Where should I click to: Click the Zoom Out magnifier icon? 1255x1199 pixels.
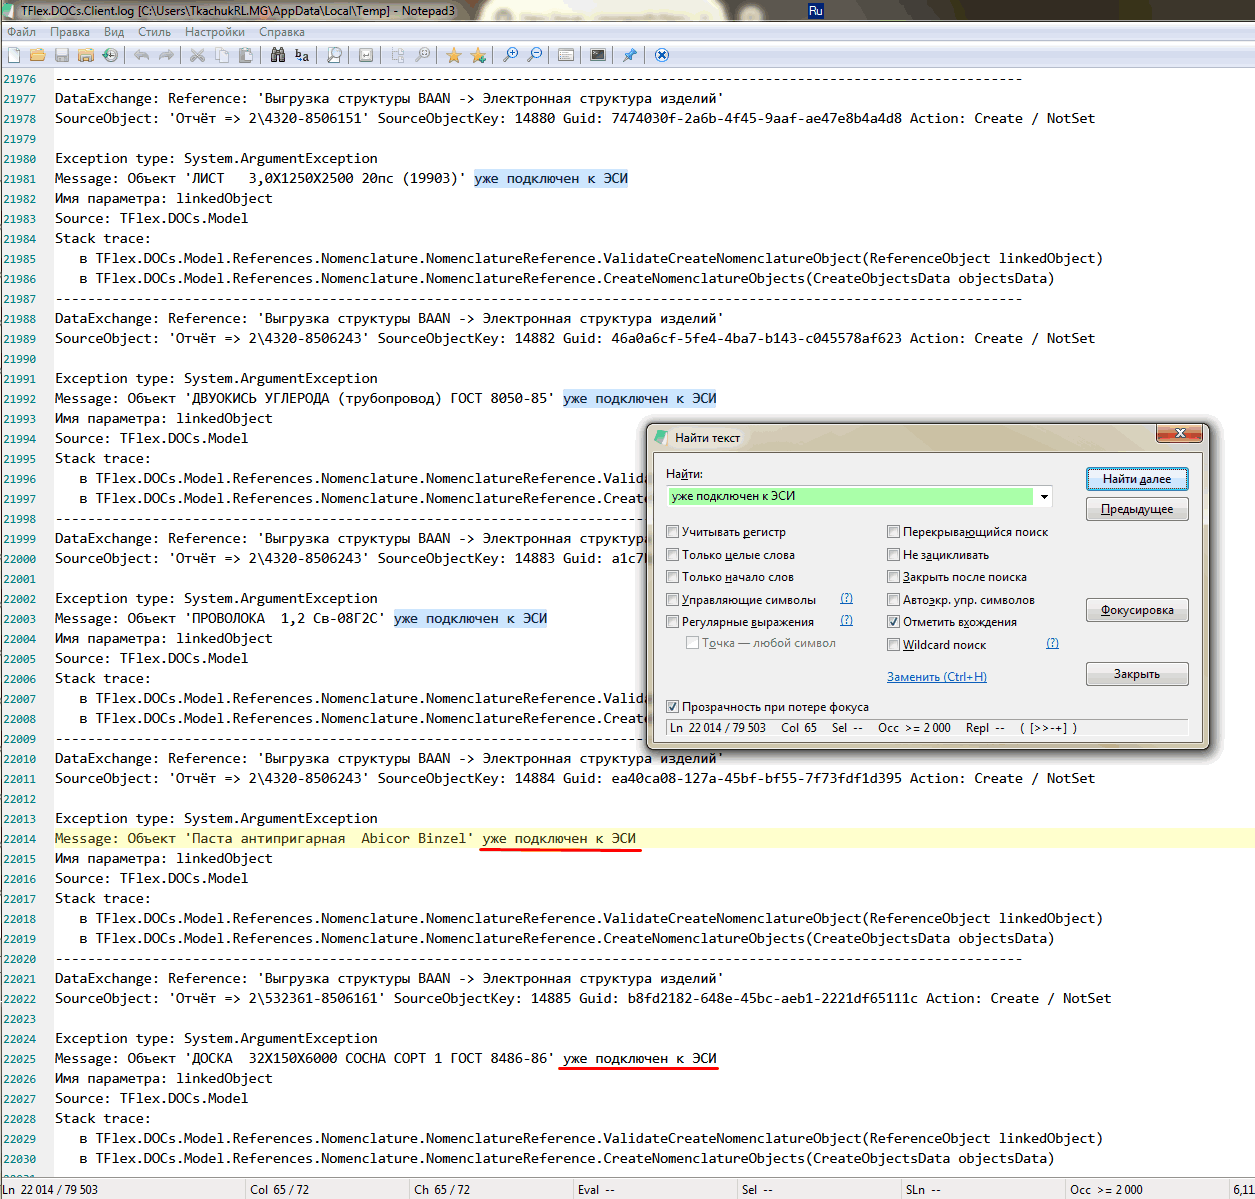[x=534, y=55]
